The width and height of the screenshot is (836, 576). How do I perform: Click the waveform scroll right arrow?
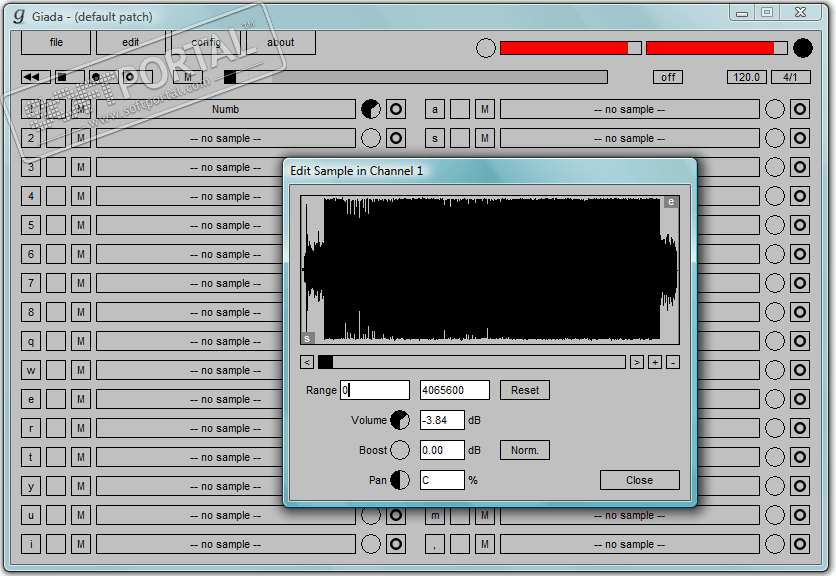637,363
